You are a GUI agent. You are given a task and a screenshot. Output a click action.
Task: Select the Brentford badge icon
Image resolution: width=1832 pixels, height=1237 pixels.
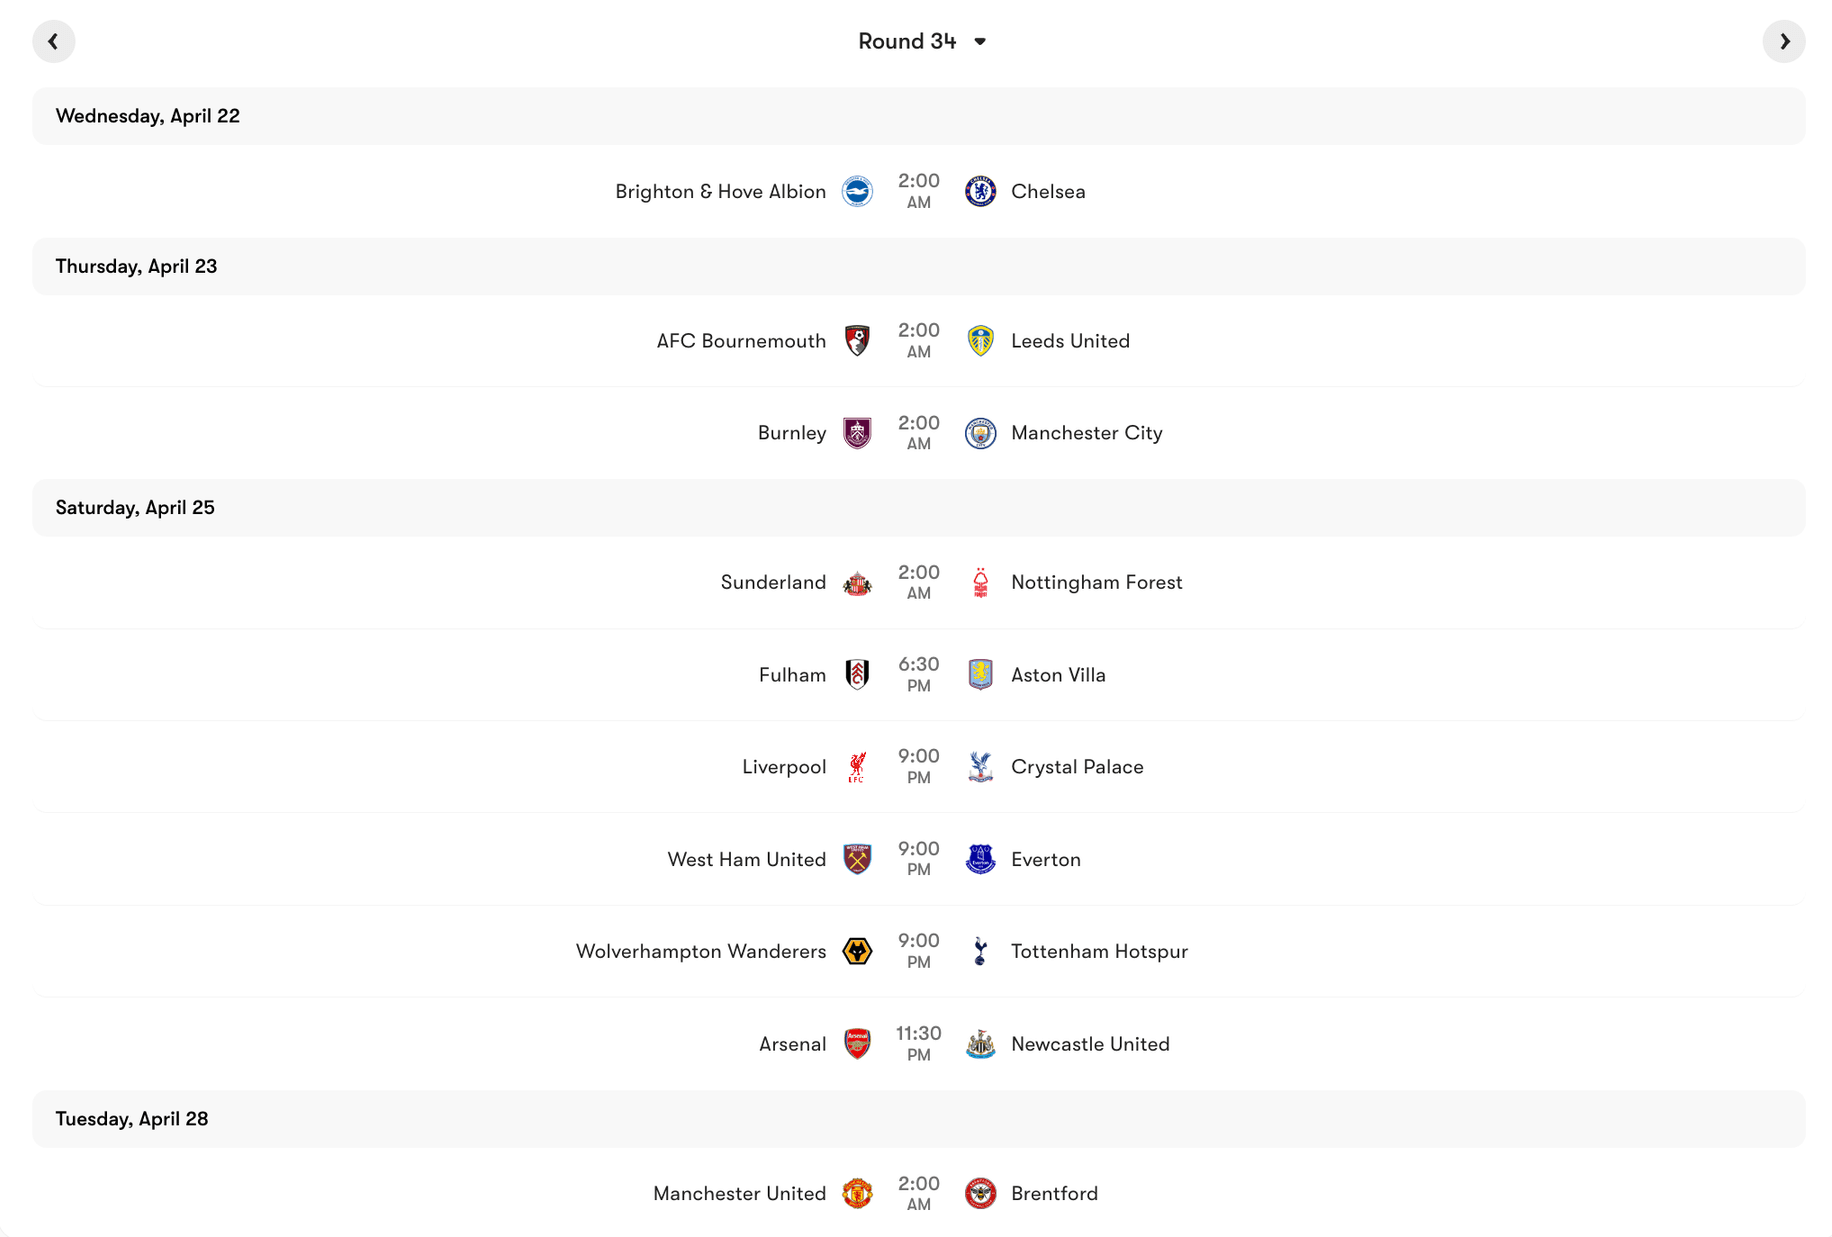click(981, 1193)
